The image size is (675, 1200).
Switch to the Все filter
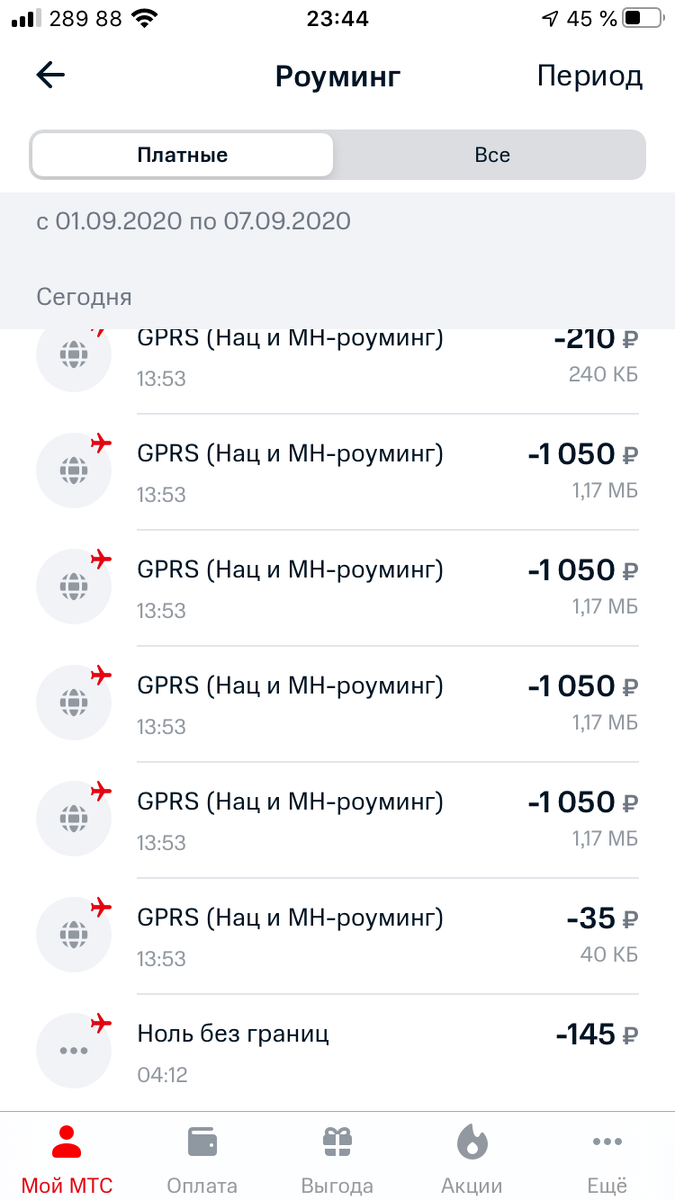pos(490,155)
